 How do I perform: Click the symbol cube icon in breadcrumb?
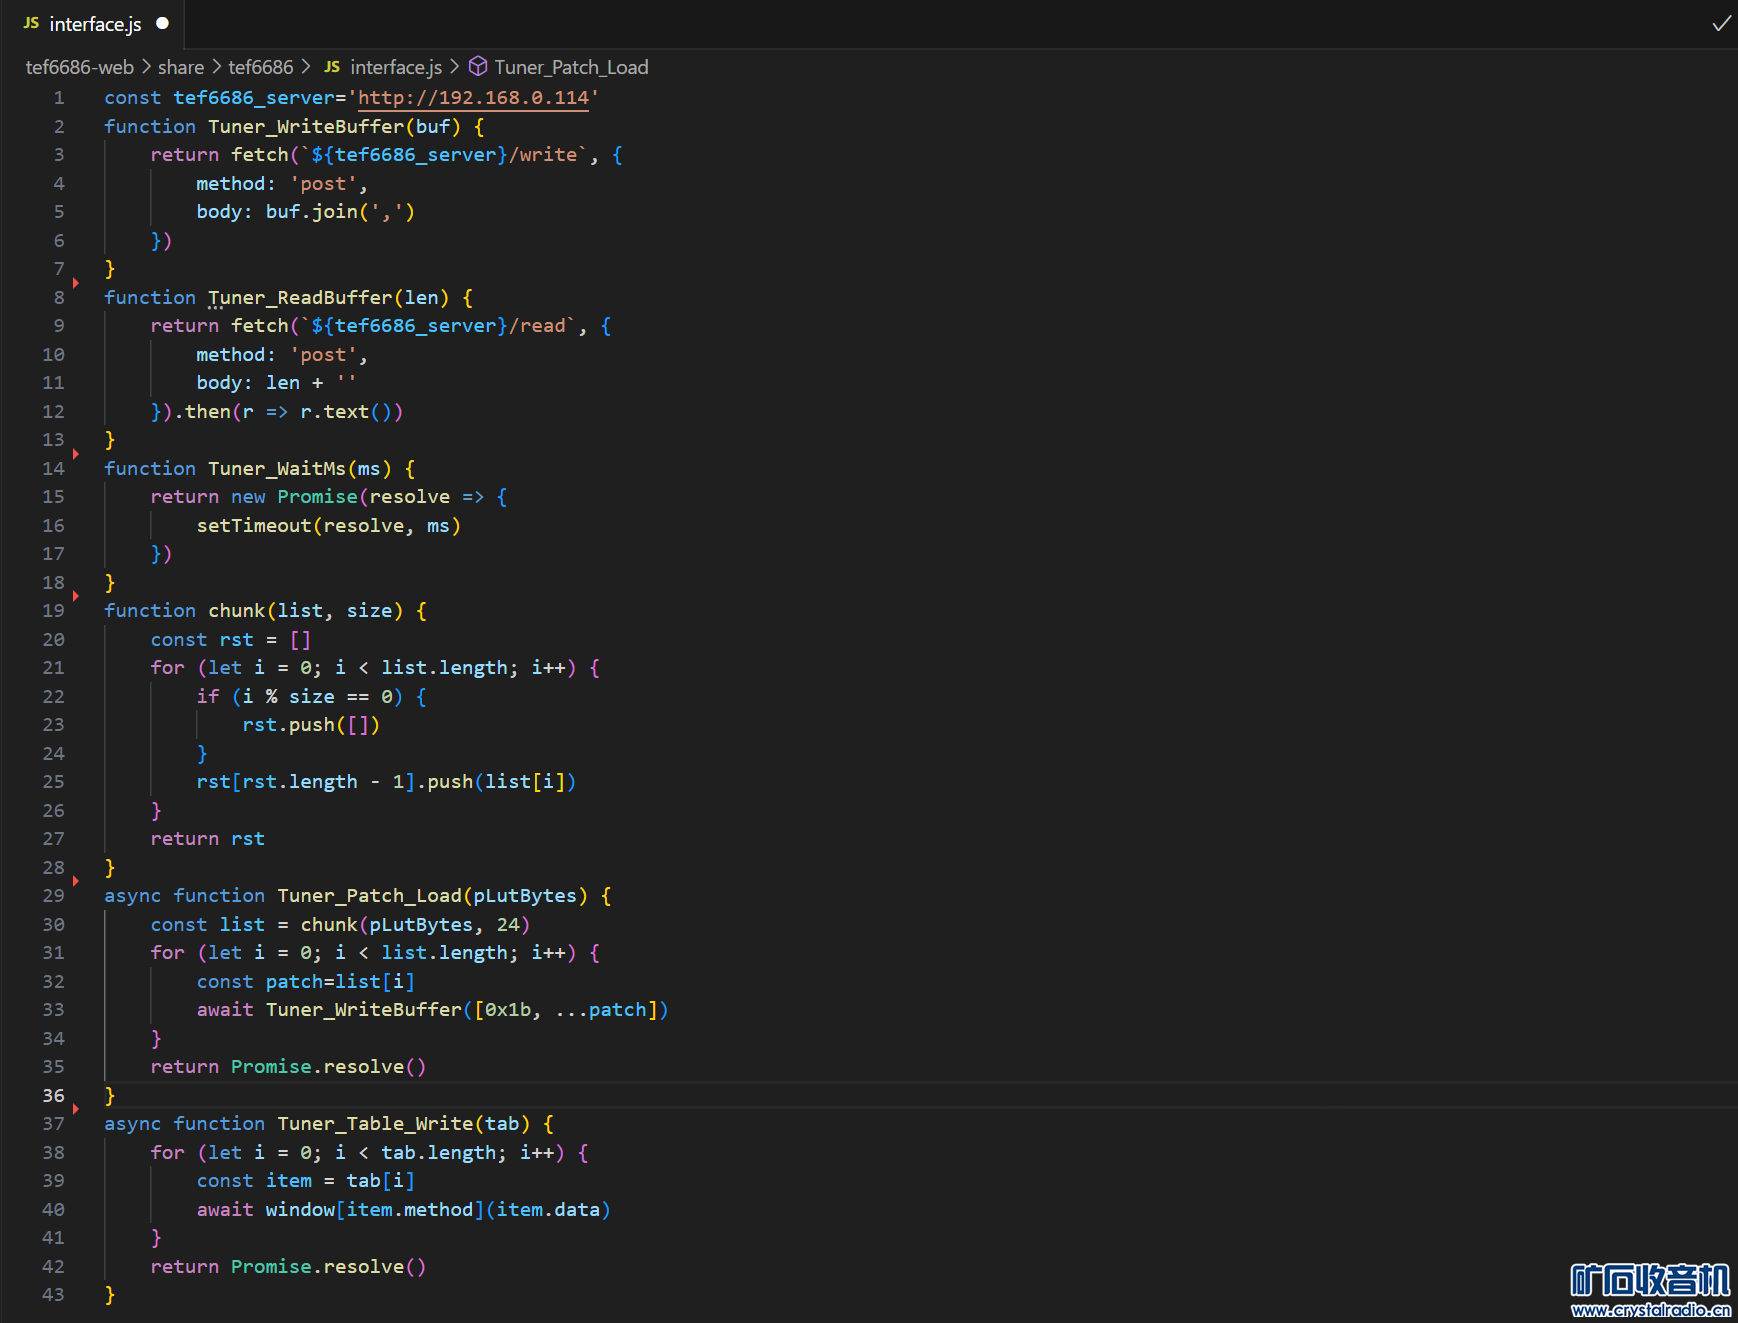478,66
